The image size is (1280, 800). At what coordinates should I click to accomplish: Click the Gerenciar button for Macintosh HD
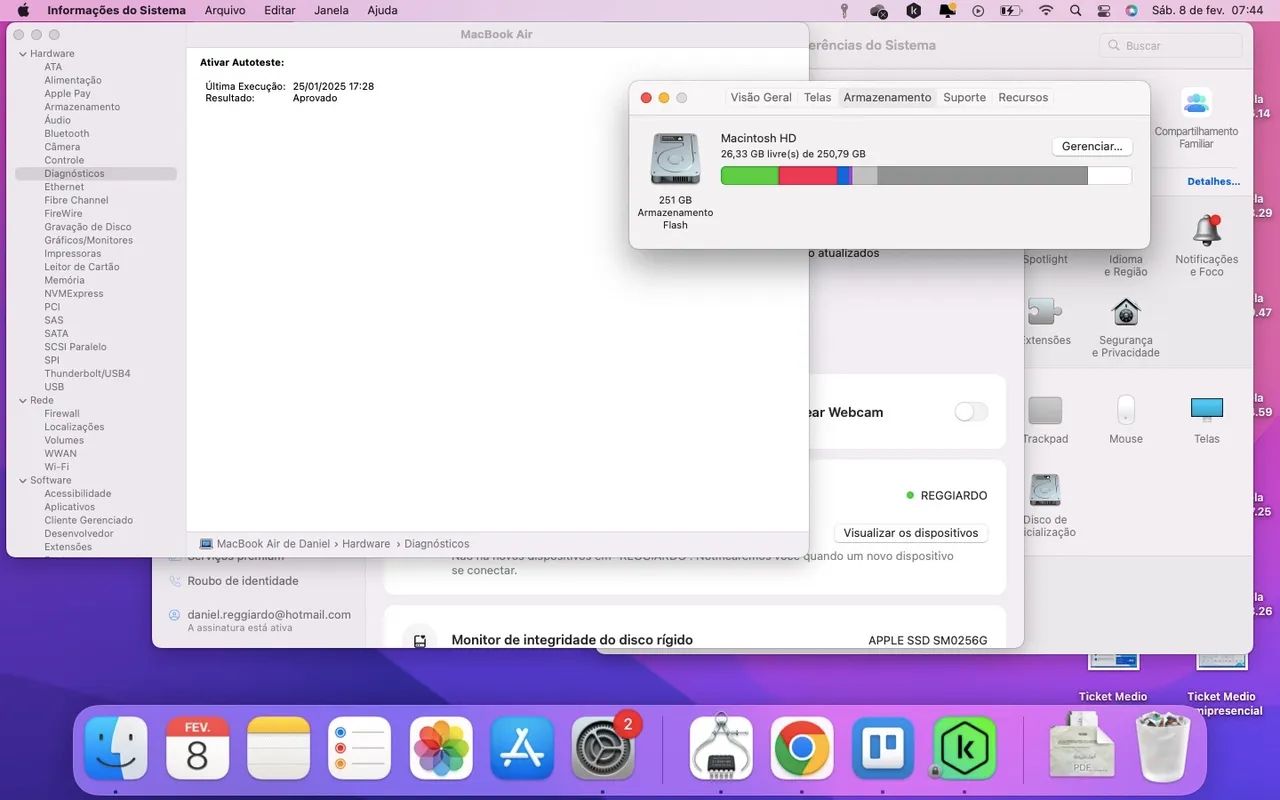[1091, 146]
